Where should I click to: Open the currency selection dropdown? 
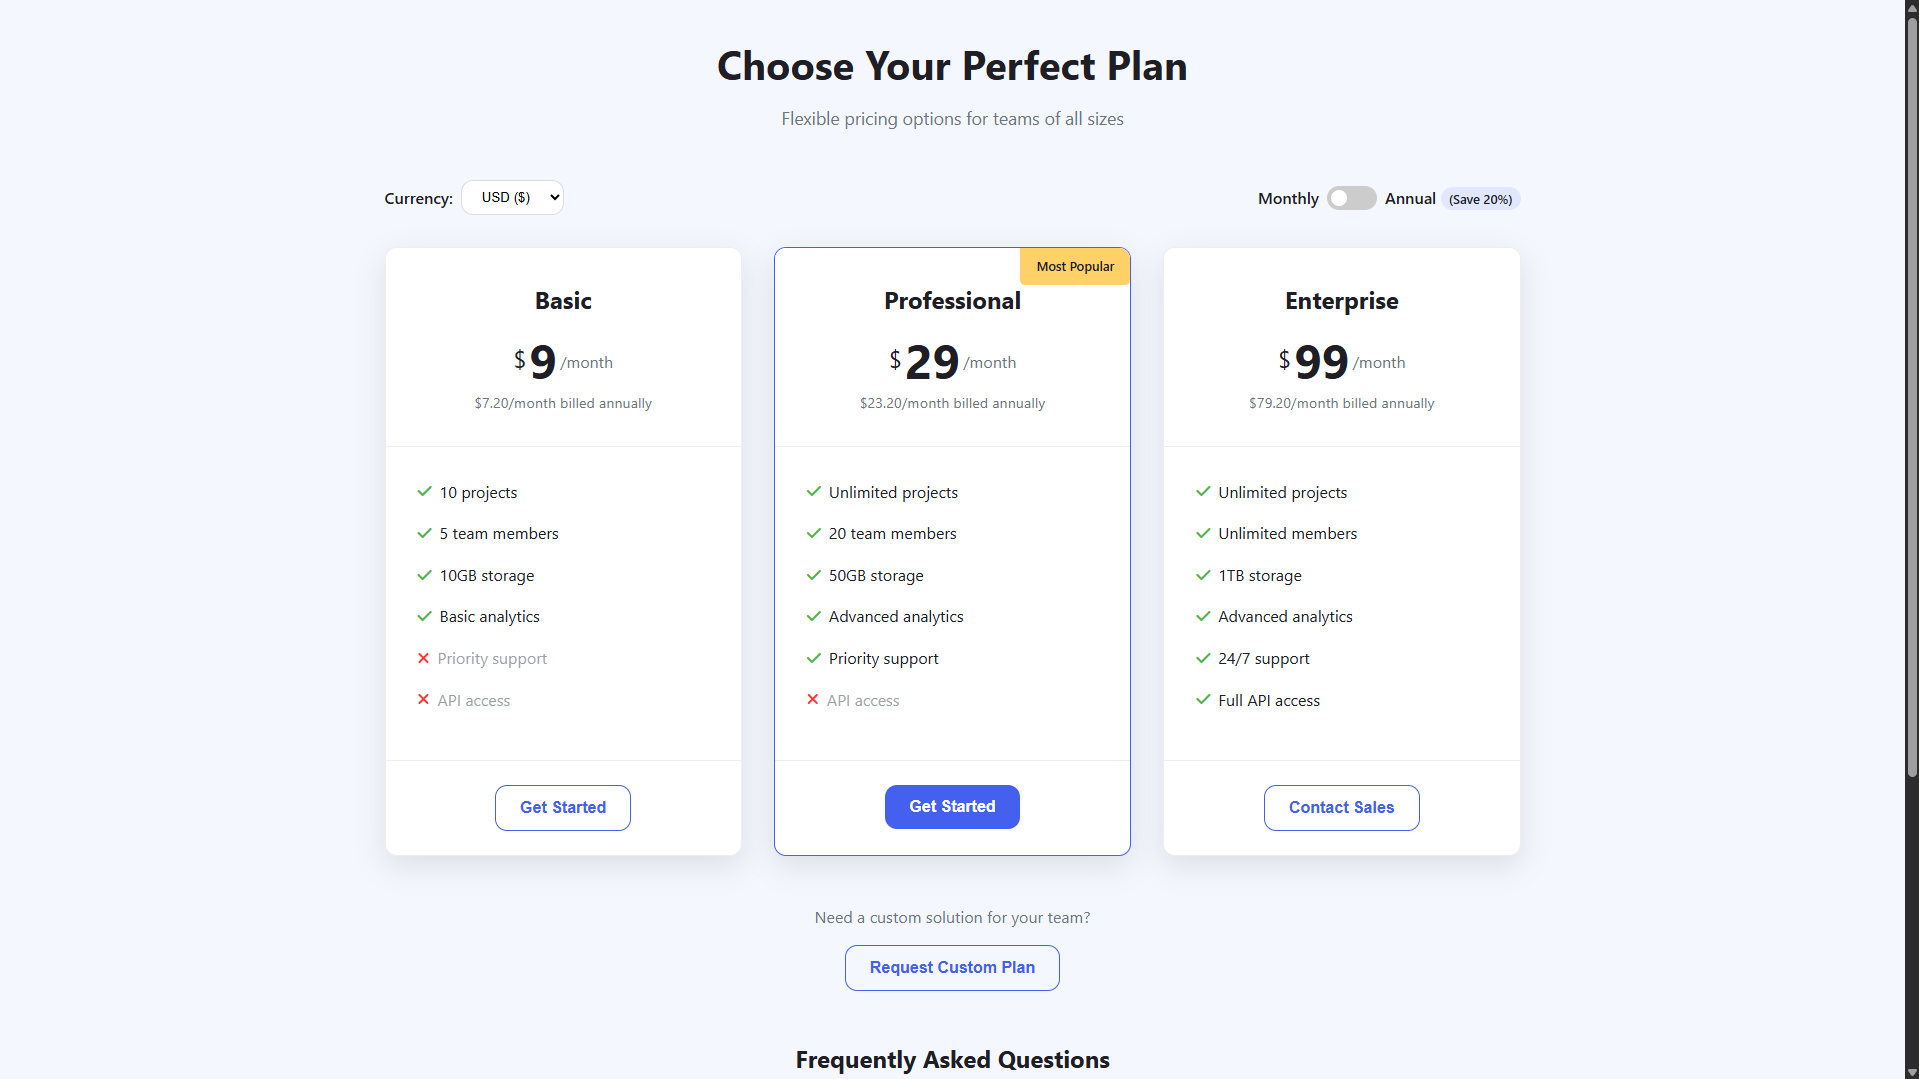(x=512, y=197)
